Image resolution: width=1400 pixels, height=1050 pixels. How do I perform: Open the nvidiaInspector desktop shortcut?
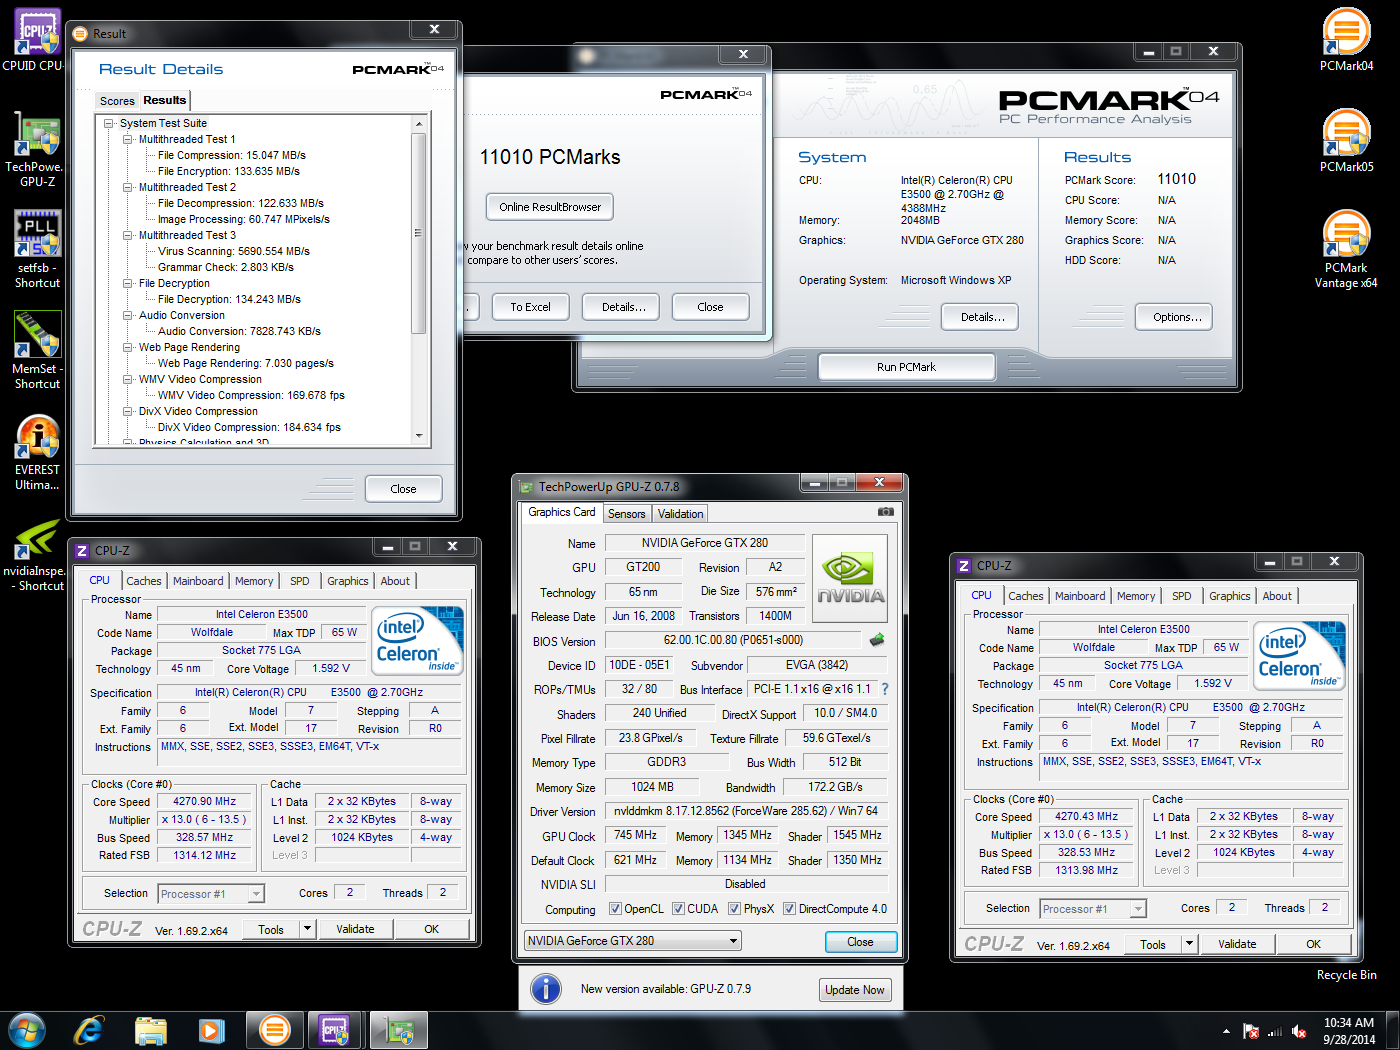point(37,553)
